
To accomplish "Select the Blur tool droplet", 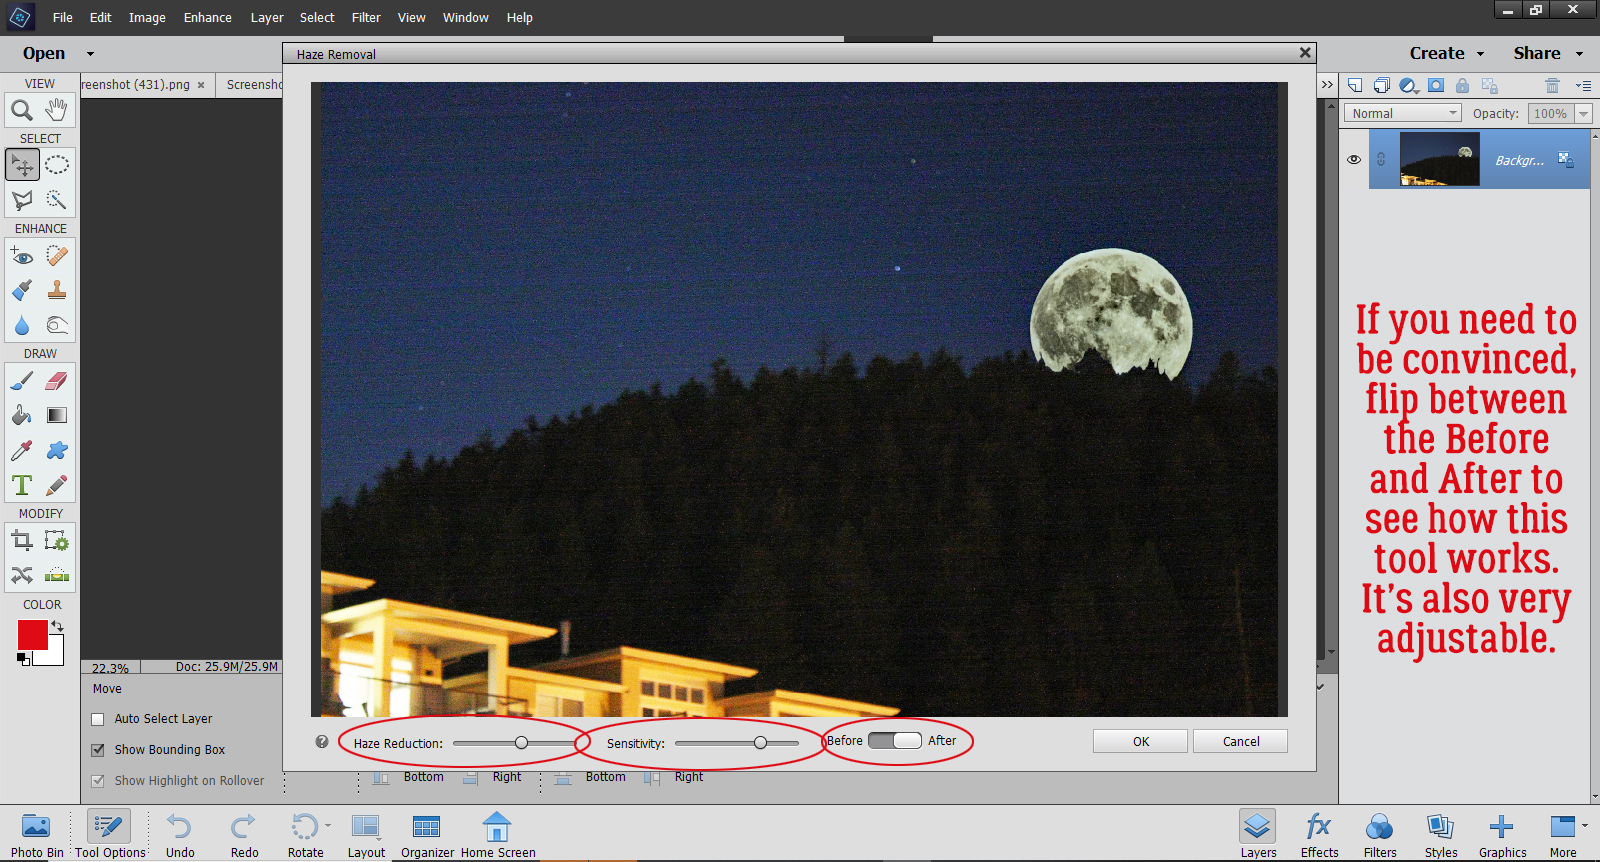I will point(22,326).
